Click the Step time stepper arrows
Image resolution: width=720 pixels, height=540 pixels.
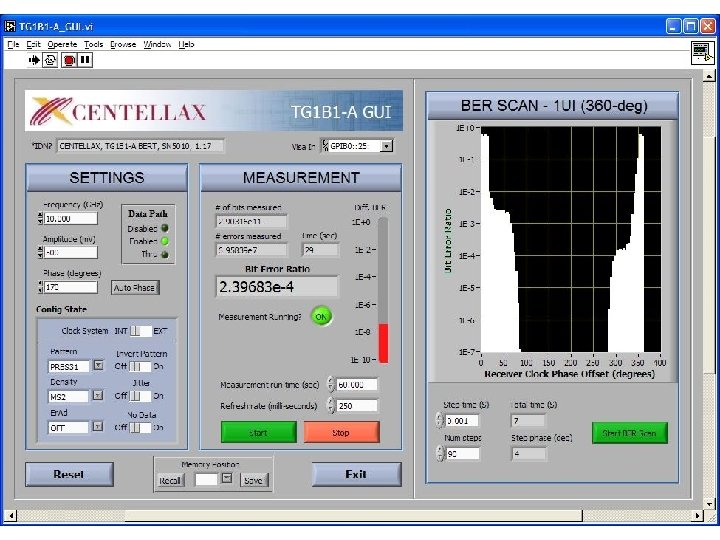click(x=439, y=420)
